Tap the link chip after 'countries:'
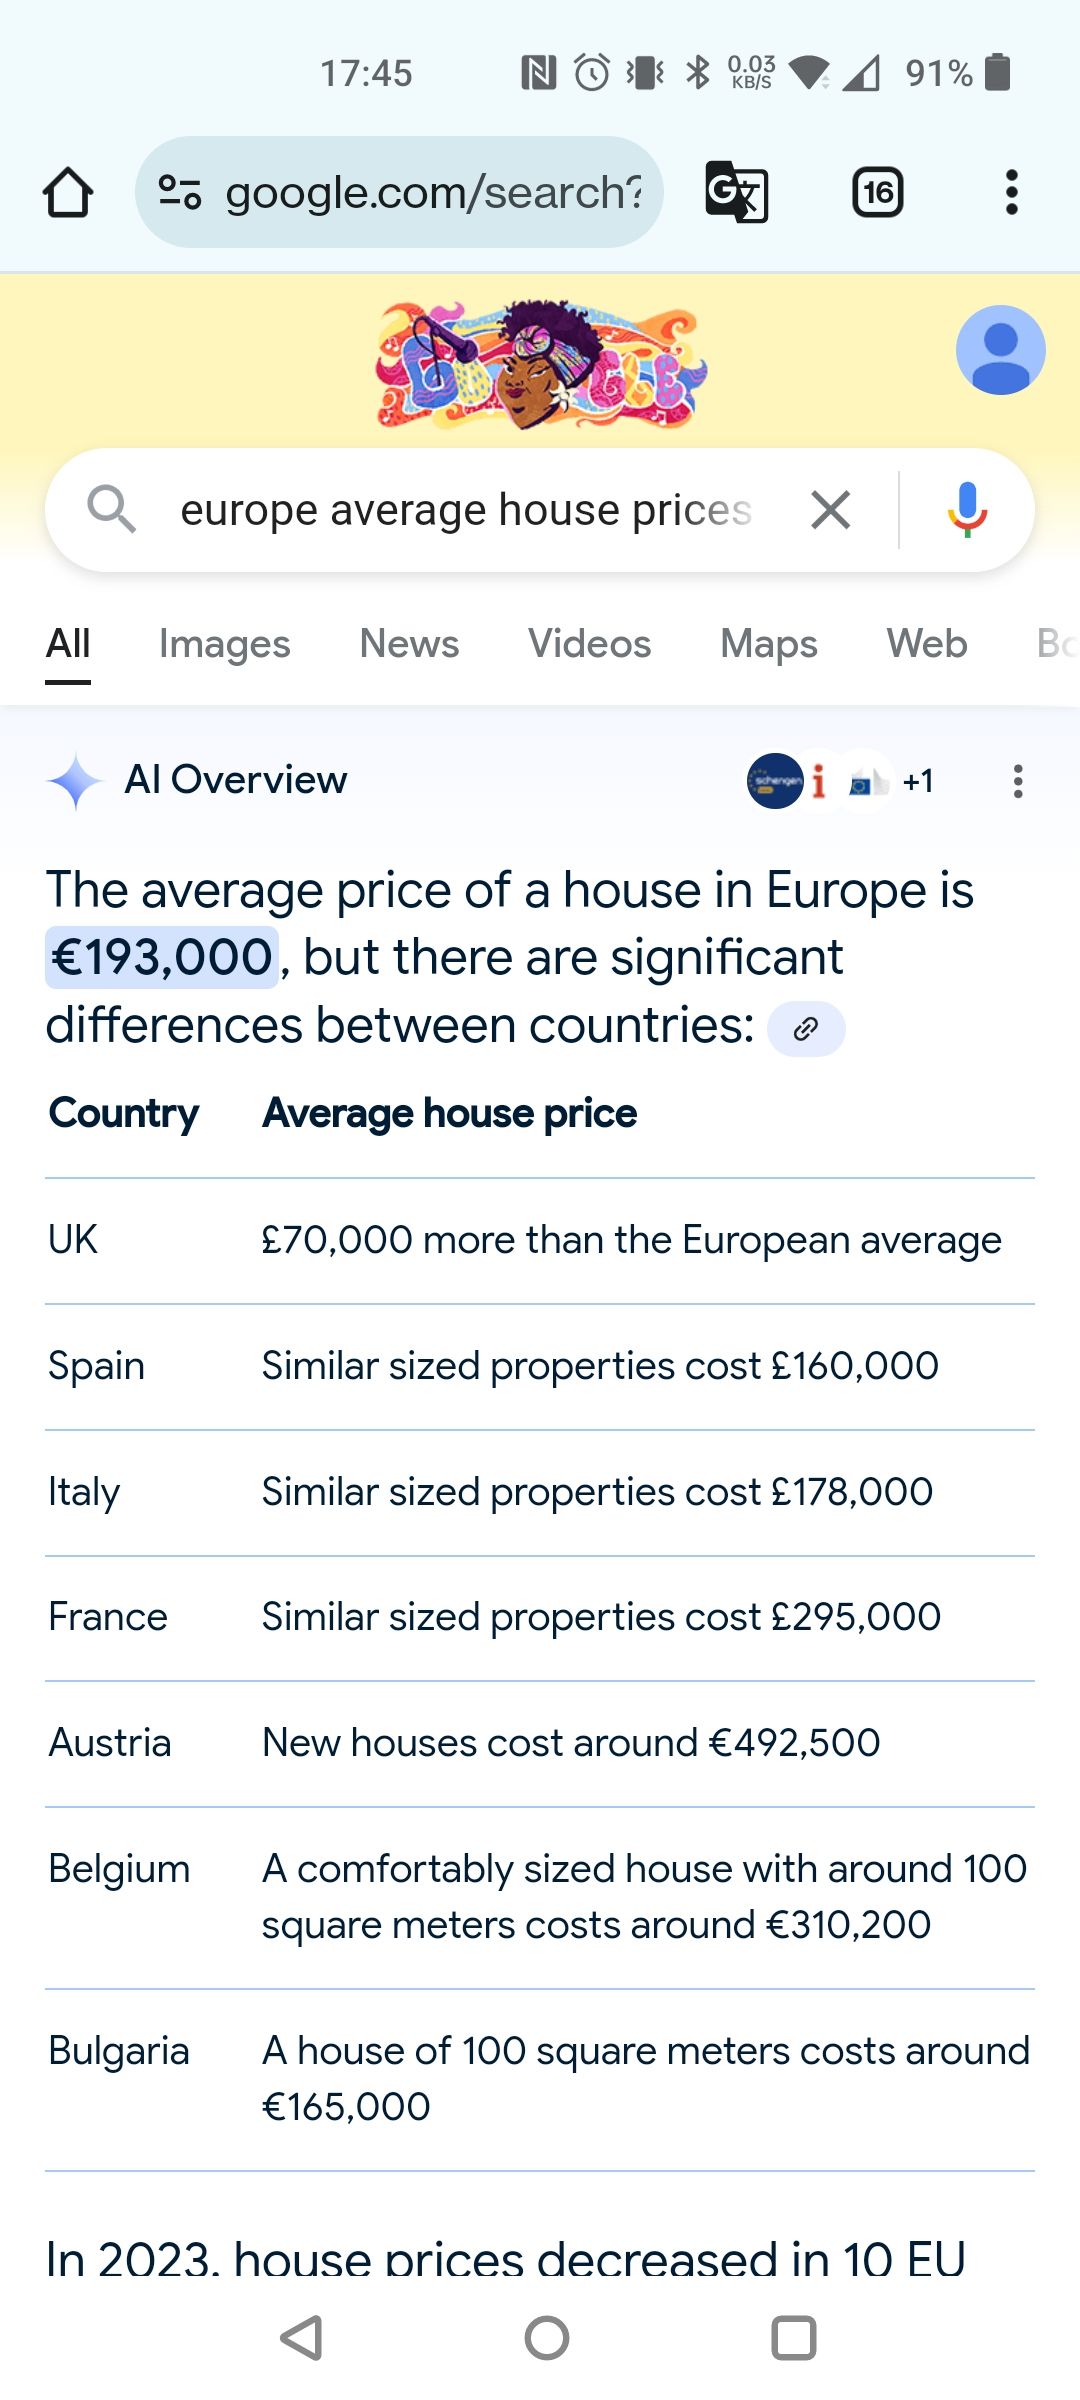Screen dimensions: 1080x2400 coord(806,1029)
